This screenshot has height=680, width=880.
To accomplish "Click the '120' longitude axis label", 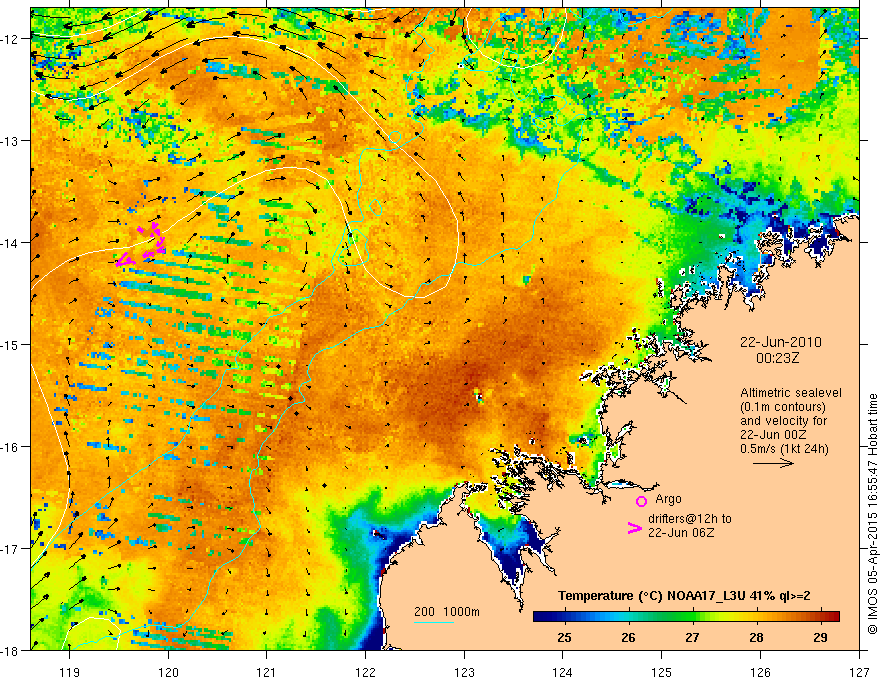I will pos(168,672).
